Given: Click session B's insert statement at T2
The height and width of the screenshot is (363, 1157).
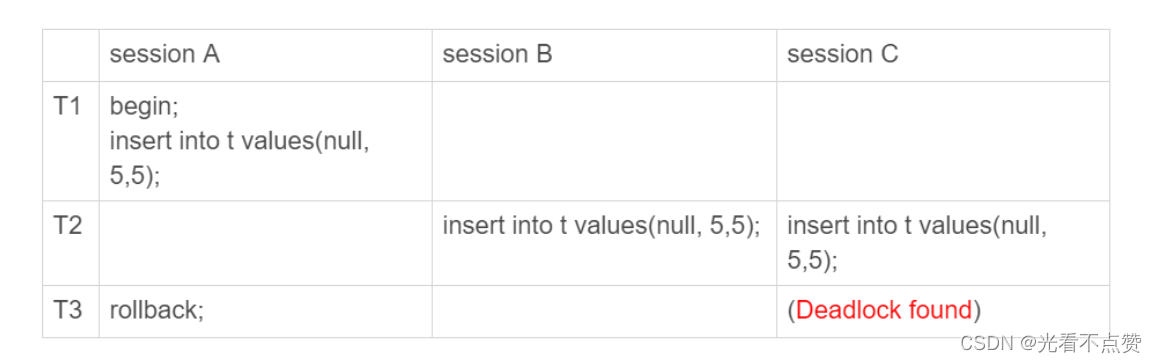Looking at the screenshot, I should click(x=601, y=227).
